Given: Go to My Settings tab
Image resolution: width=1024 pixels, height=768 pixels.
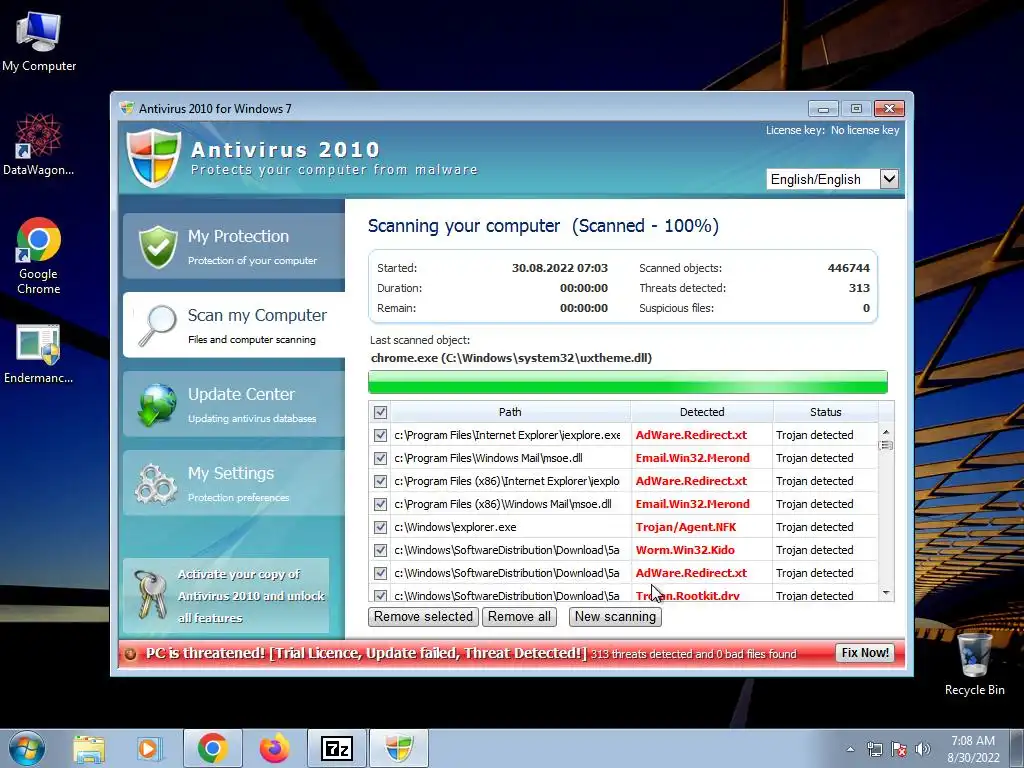Looking at the screenshot, I should (234, 483).
